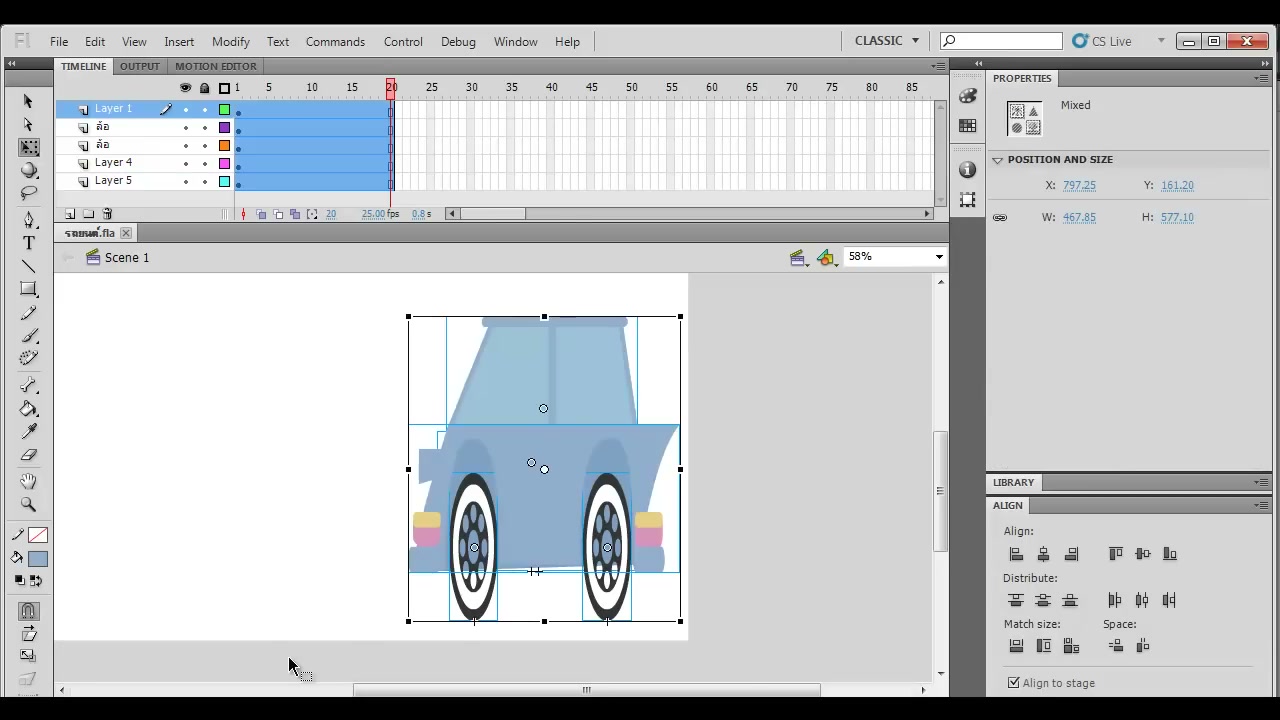Viewport: 1280px width, 720px height.
Task: Switch to the Motion Editor tab
Action: 216,66
